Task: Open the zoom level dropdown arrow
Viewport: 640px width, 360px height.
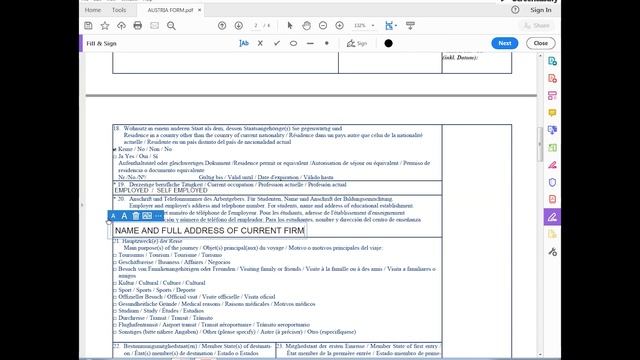Action: coord(373,26)
